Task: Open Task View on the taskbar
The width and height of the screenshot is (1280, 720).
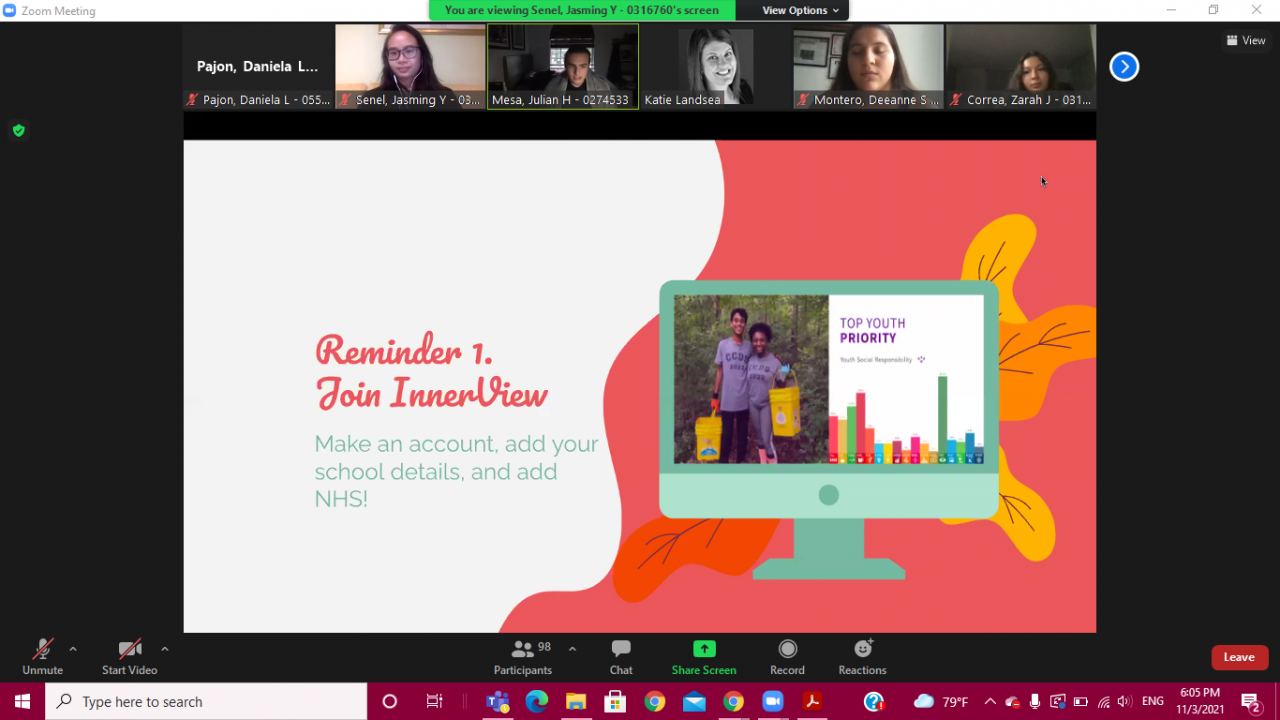Action: (x=434, y=701)
